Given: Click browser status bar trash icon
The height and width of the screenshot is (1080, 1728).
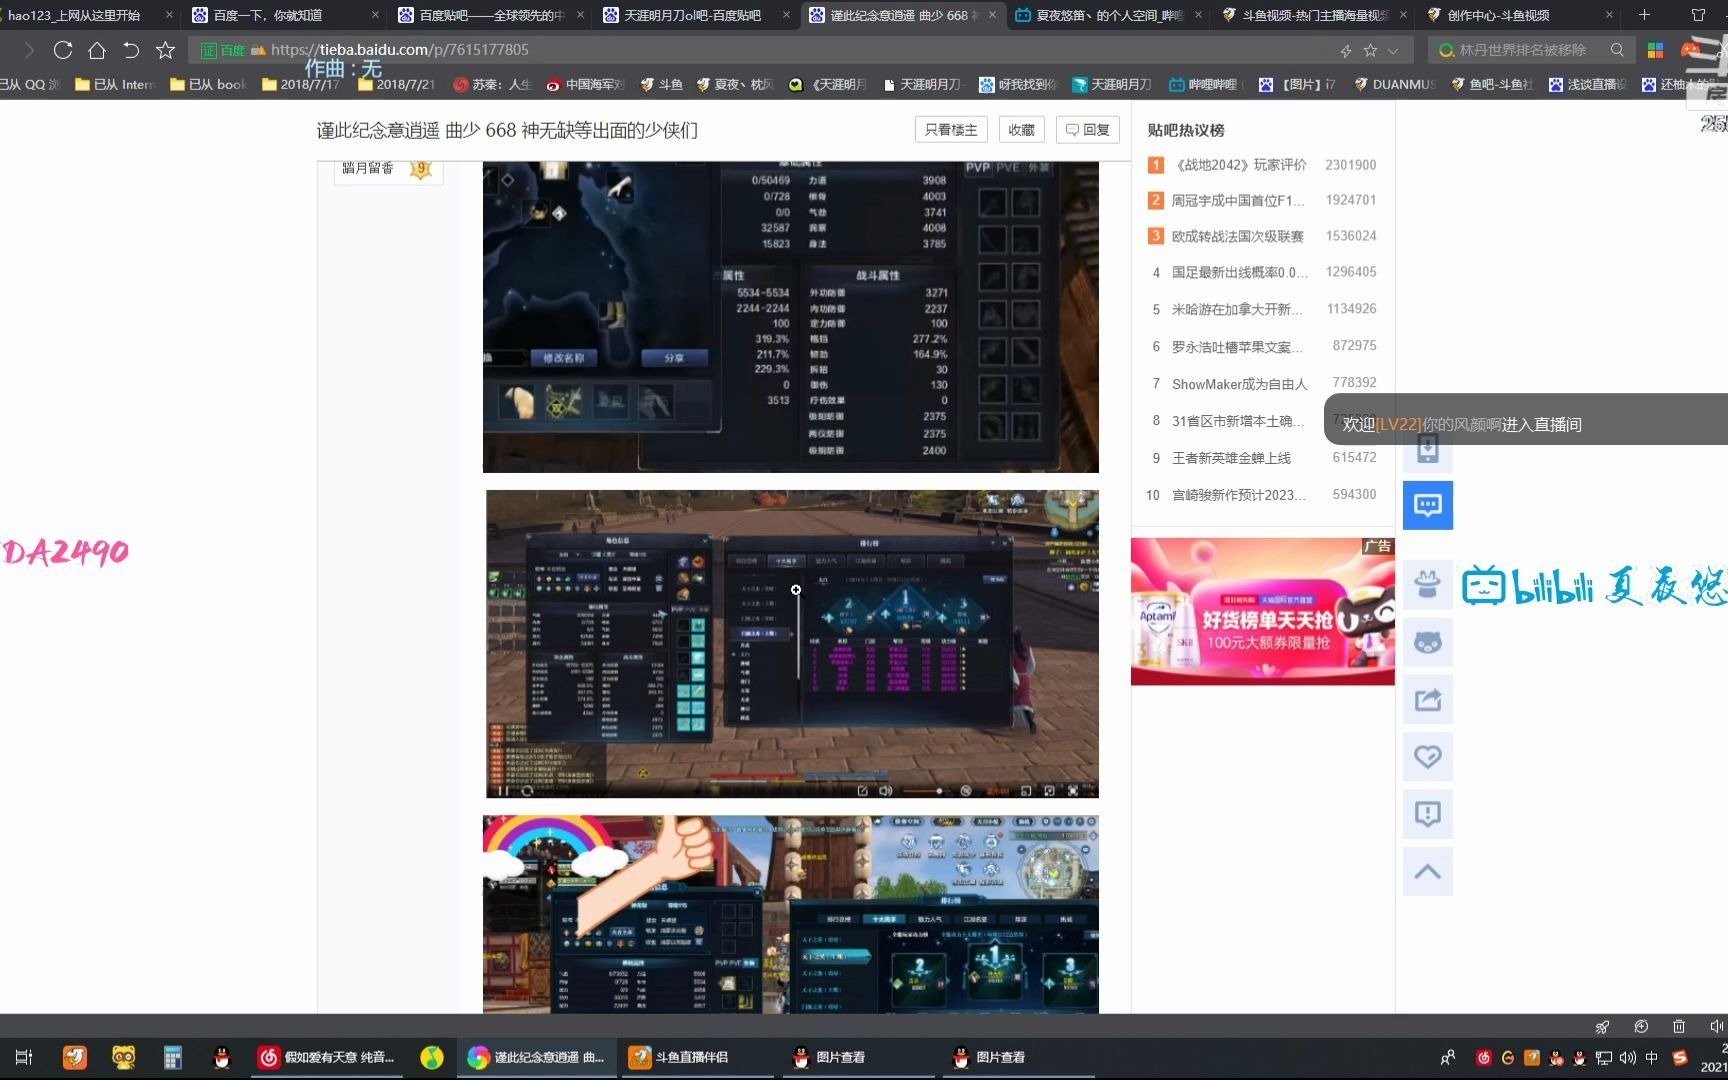Looking at the screenshot, I should point(1678,1027).
